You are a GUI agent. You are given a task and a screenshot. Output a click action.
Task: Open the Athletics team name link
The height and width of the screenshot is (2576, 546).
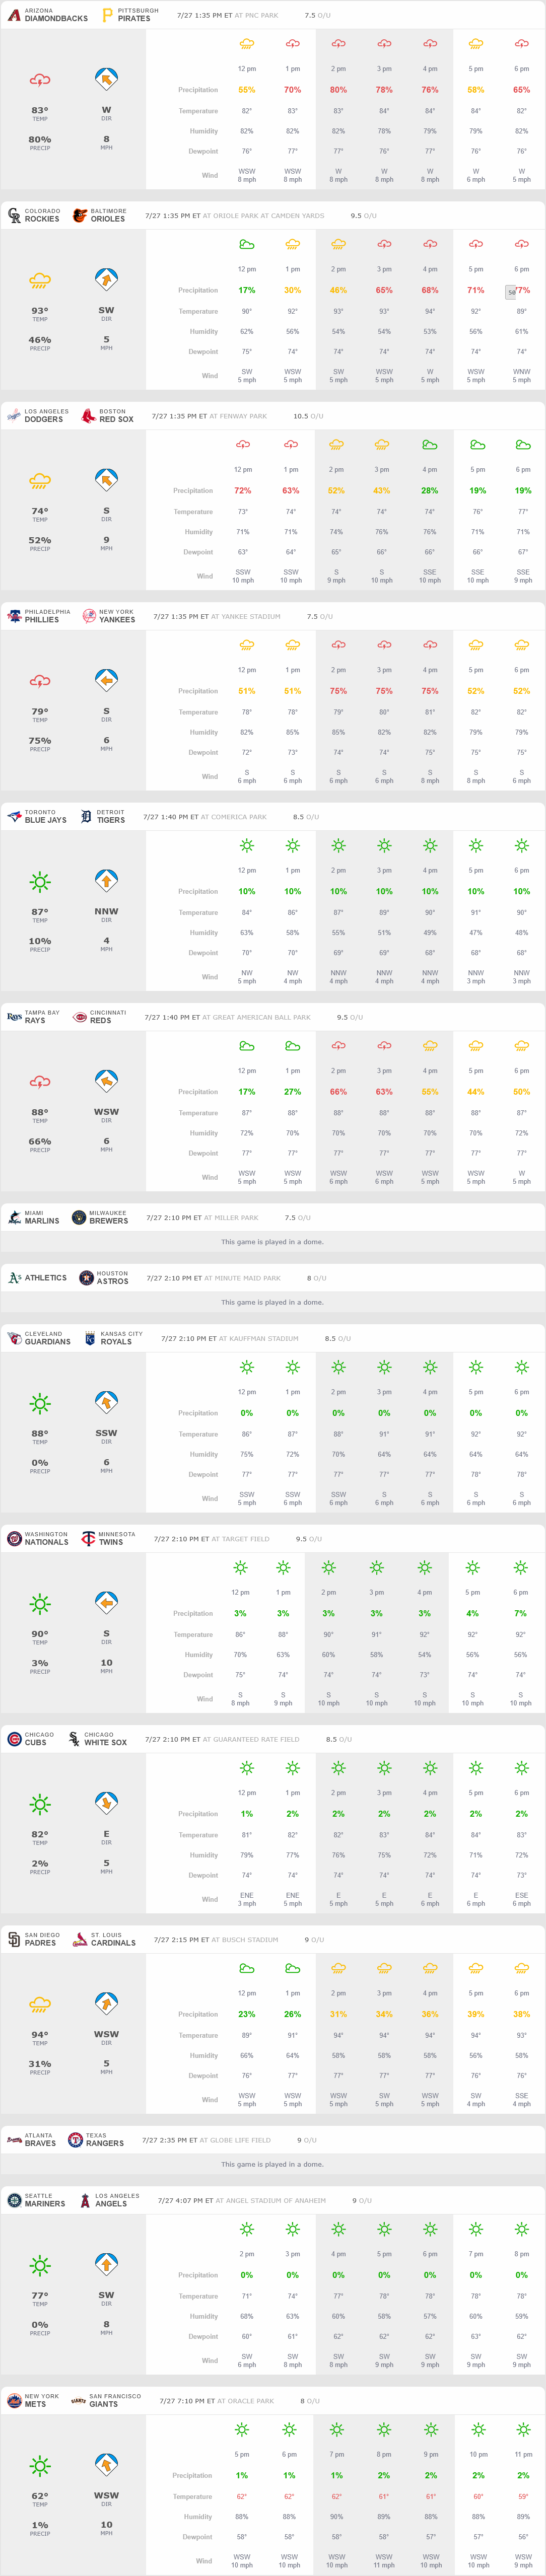(x=46, y=1278)
